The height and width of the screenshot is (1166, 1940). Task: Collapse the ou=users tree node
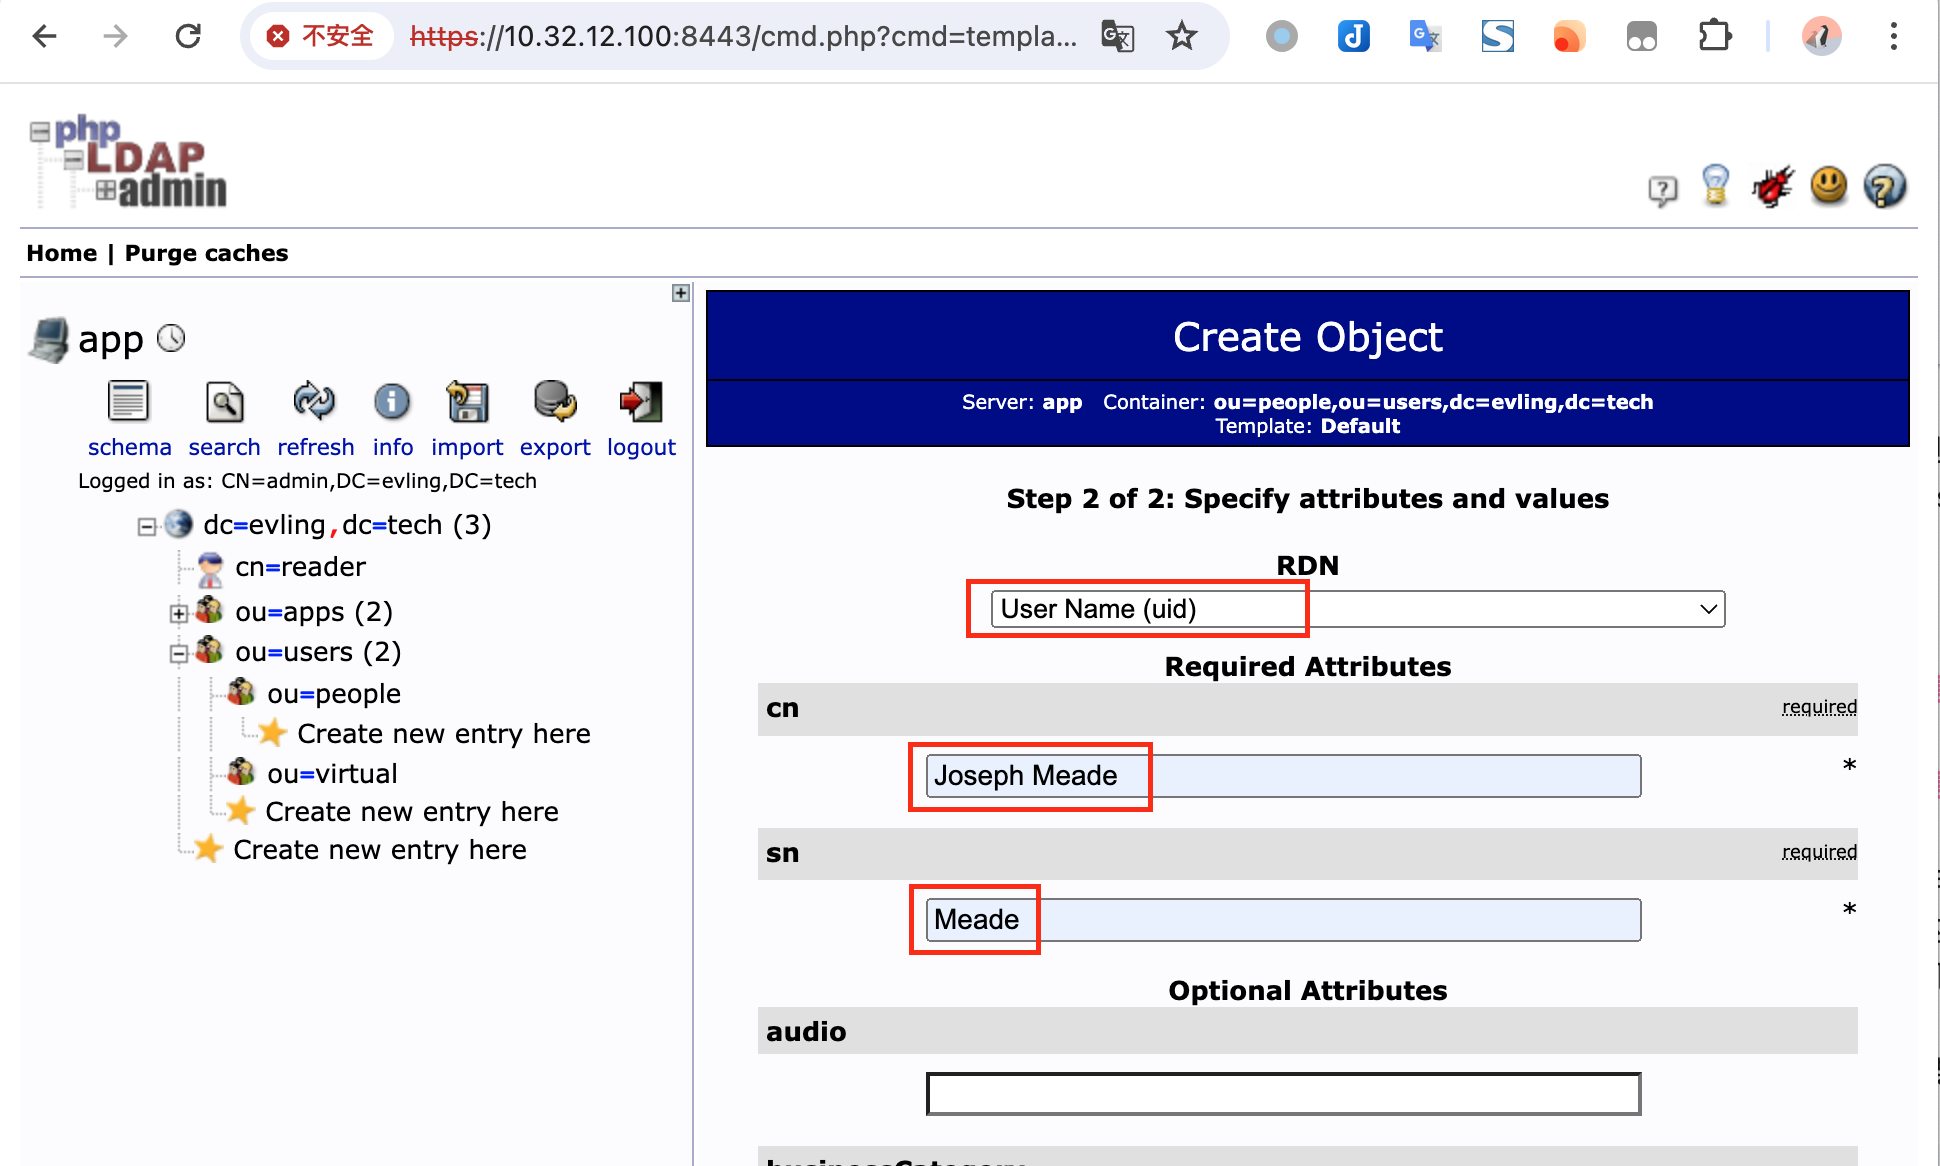click(179, 654)
